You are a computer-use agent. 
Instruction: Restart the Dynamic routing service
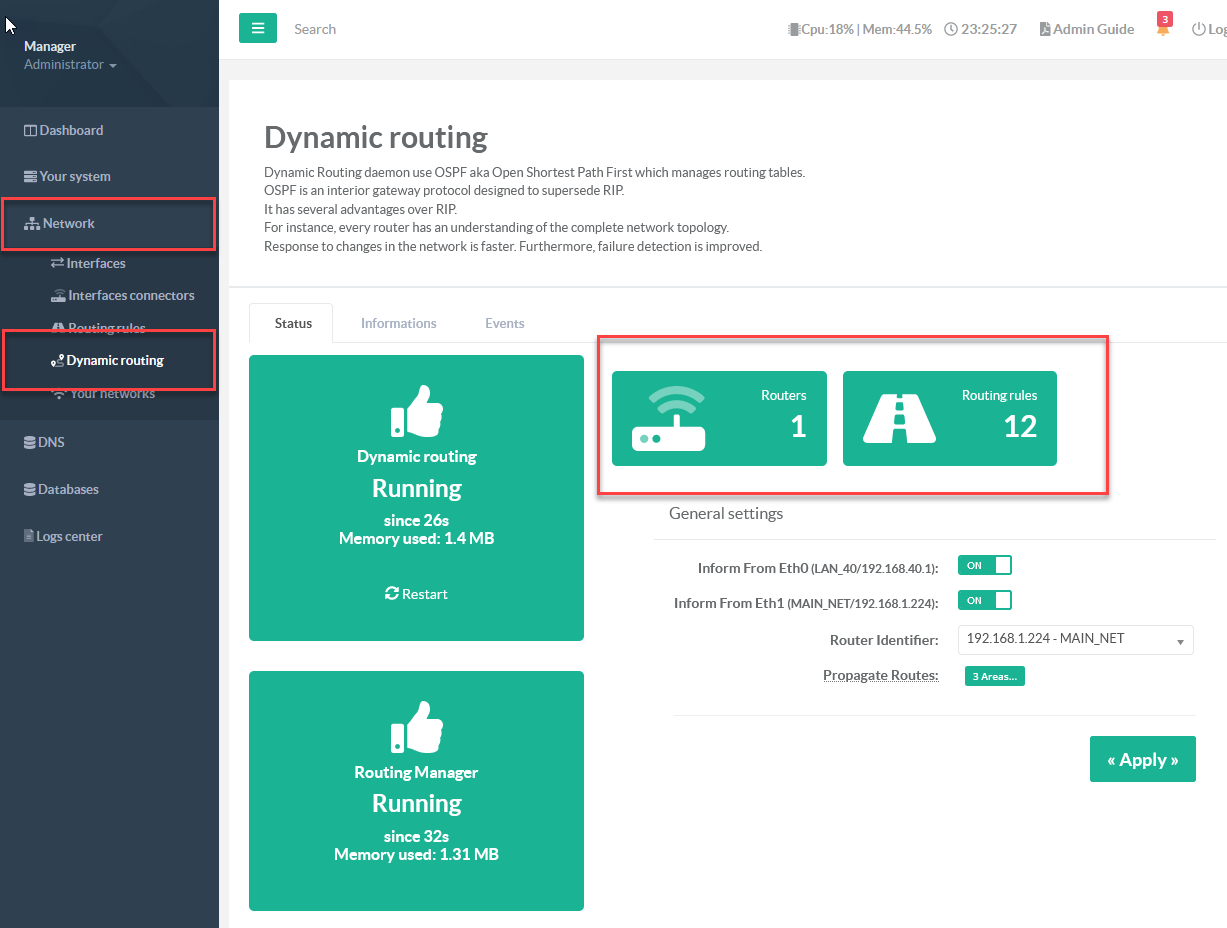[416, 594]
